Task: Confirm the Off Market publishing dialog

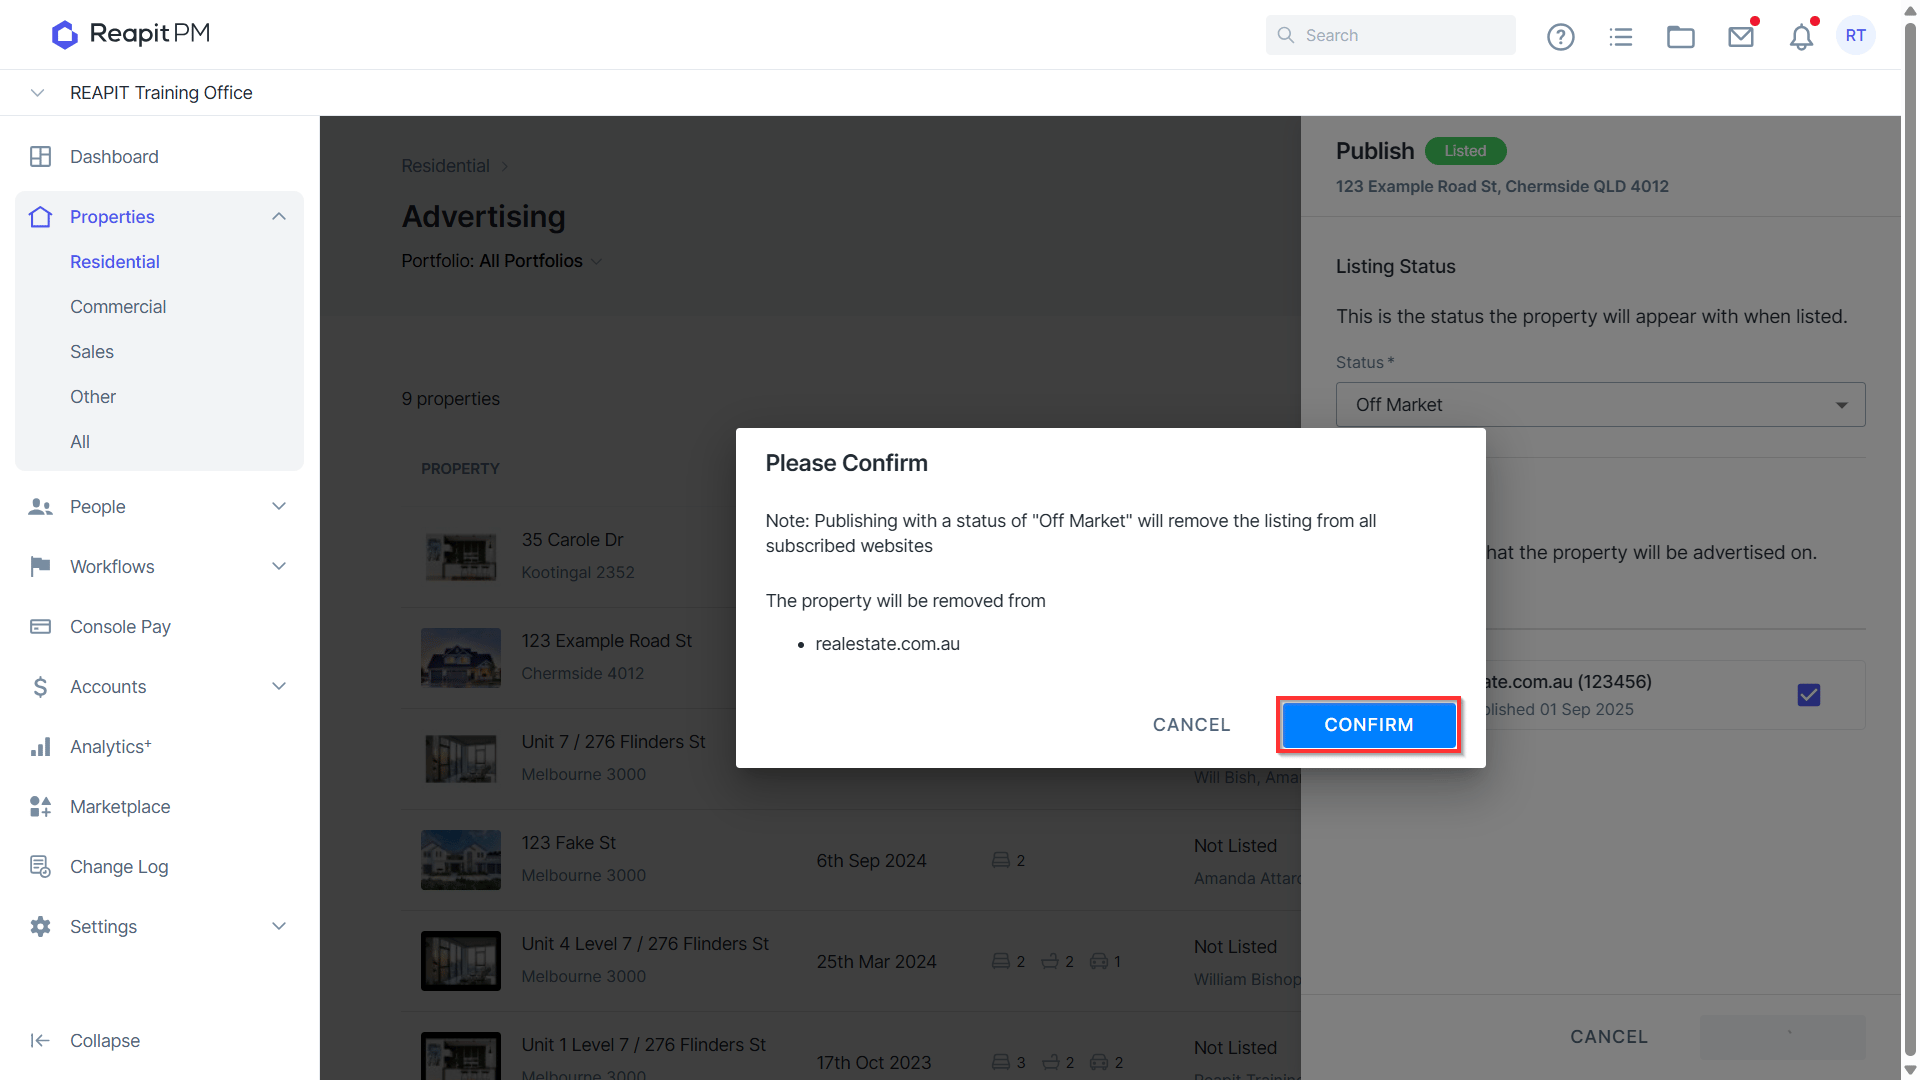Action: tap(1368, 725)
